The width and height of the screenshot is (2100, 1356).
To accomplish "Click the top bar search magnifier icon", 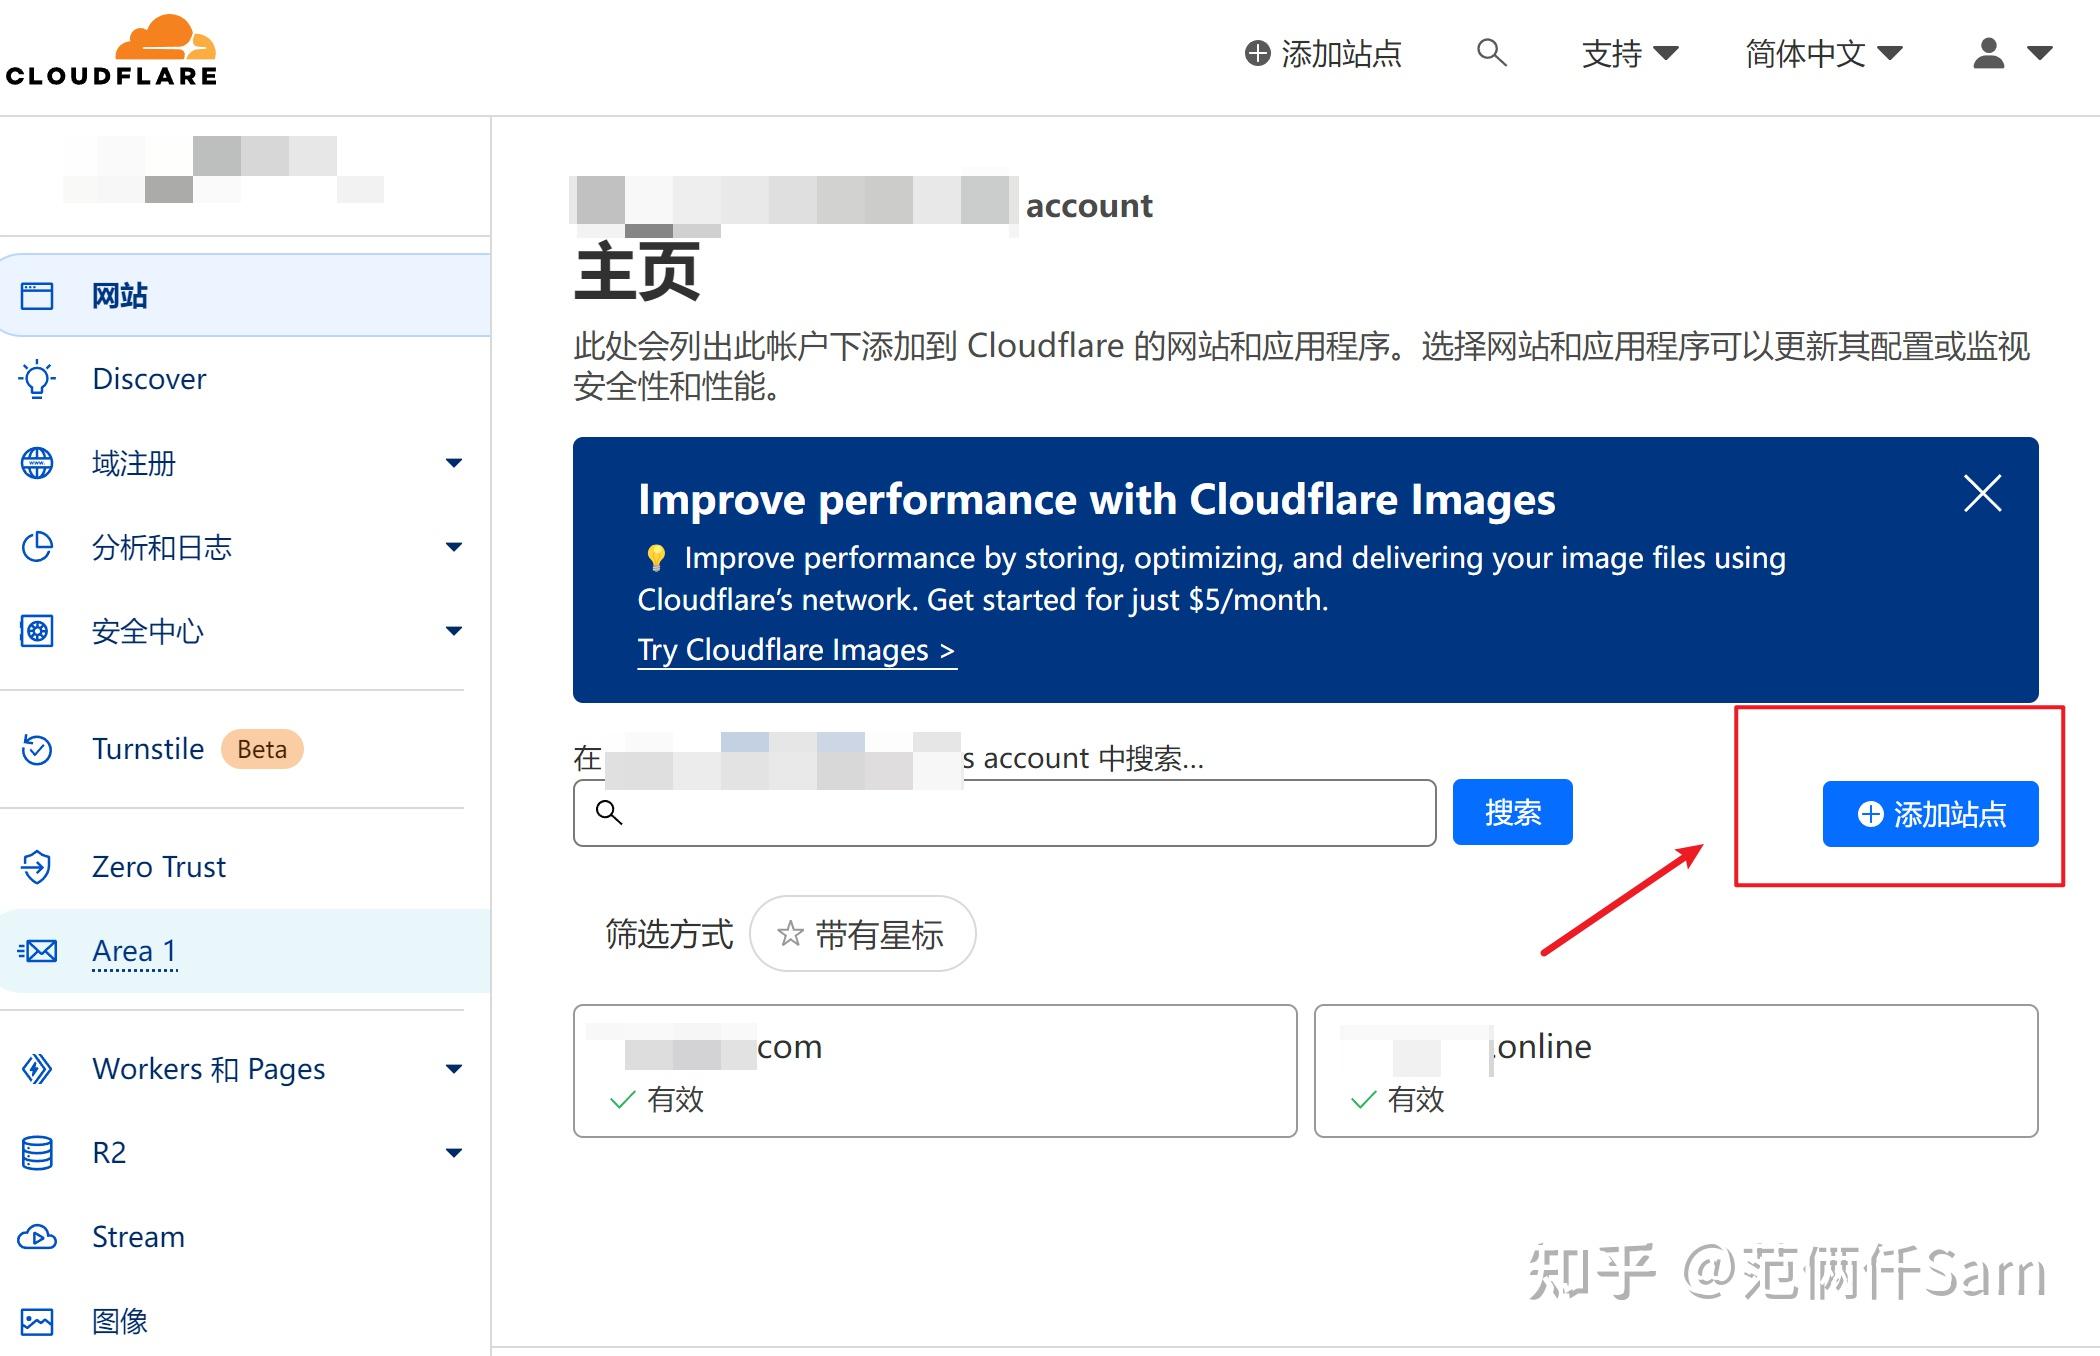I will 1491,52.
